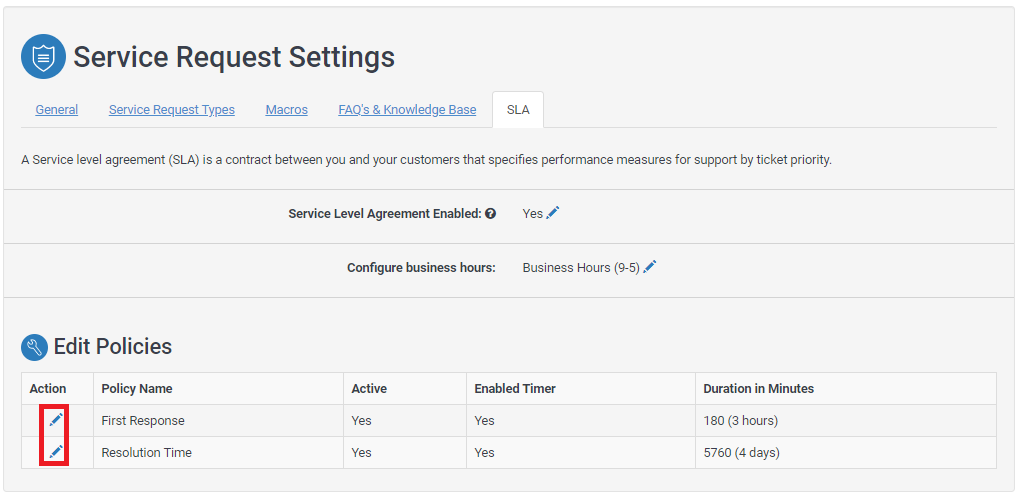Image resolution: width=1019 pixels, height=492 pixels.
Task: Click Enabled Timer Yes in Resolution Time row
Action: pos(484,452)
